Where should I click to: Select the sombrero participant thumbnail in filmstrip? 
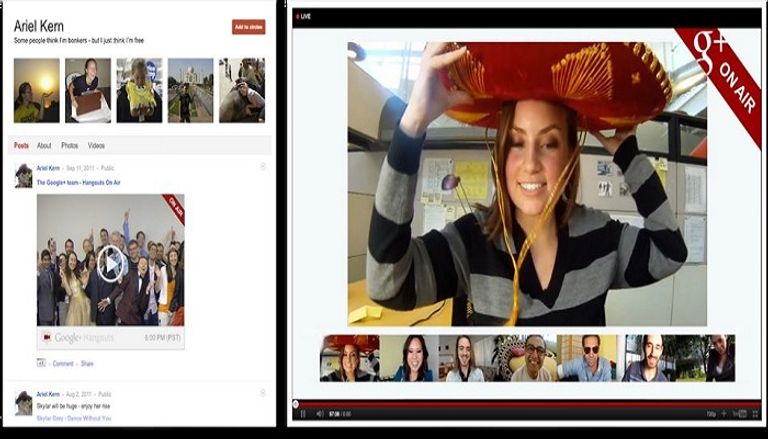(349, 358)
